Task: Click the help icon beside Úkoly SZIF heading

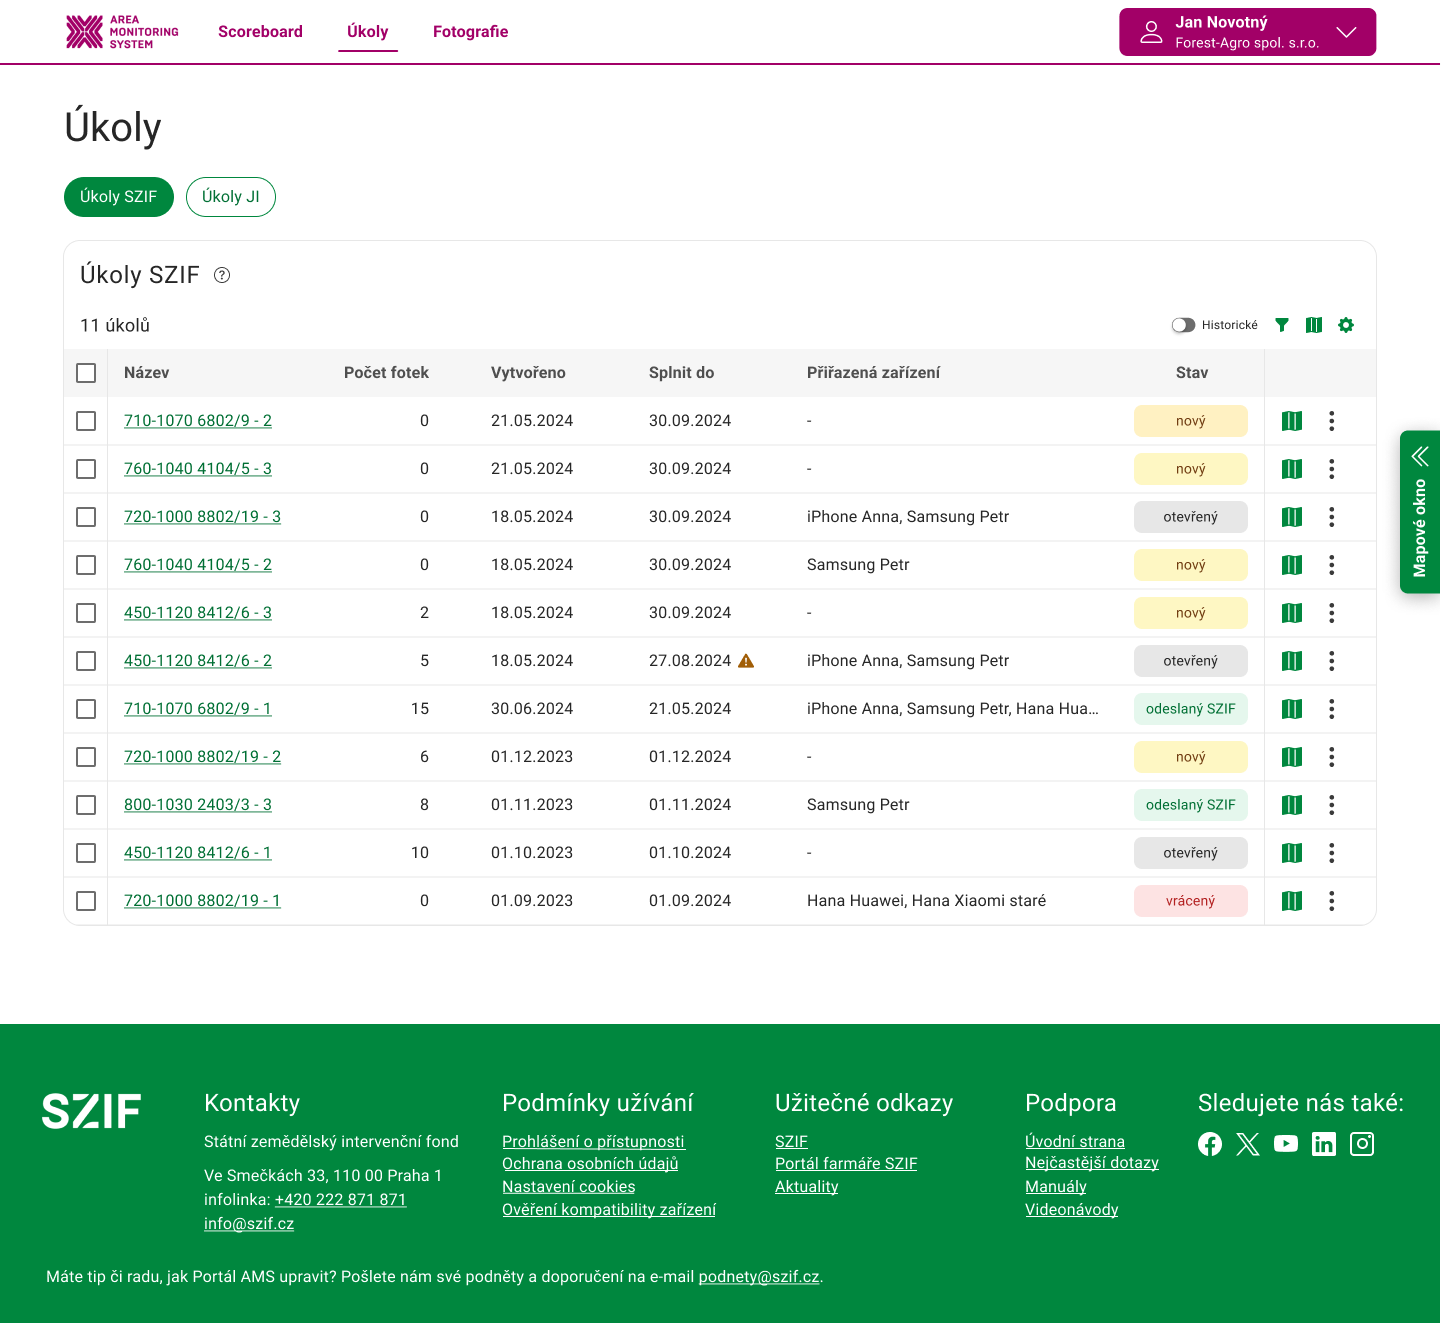Action: point(222,276)
